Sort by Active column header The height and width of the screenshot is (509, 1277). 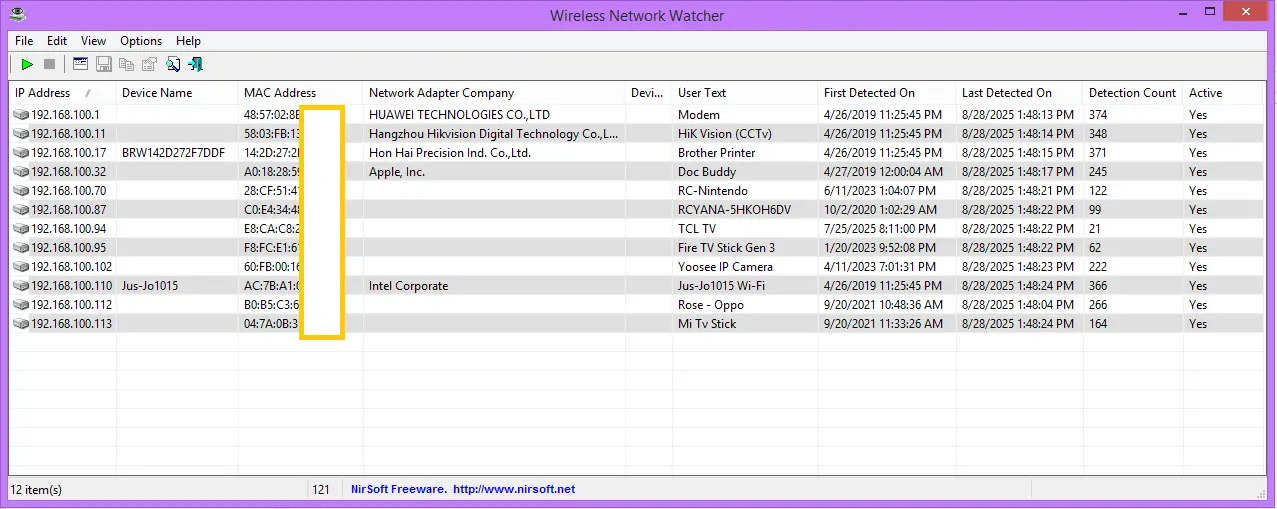click(x=1224, y=93)
